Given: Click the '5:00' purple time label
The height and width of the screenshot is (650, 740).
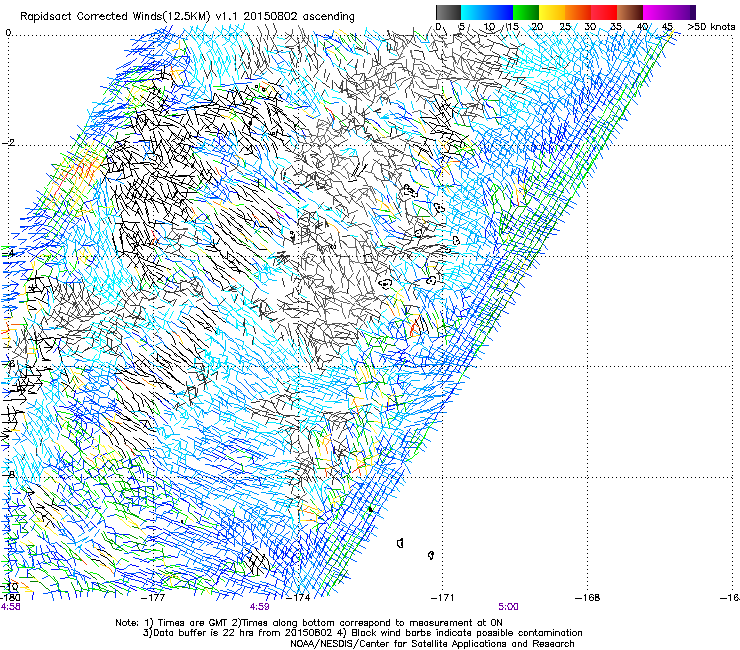Looking at the screenshot, I should (508, 607).
